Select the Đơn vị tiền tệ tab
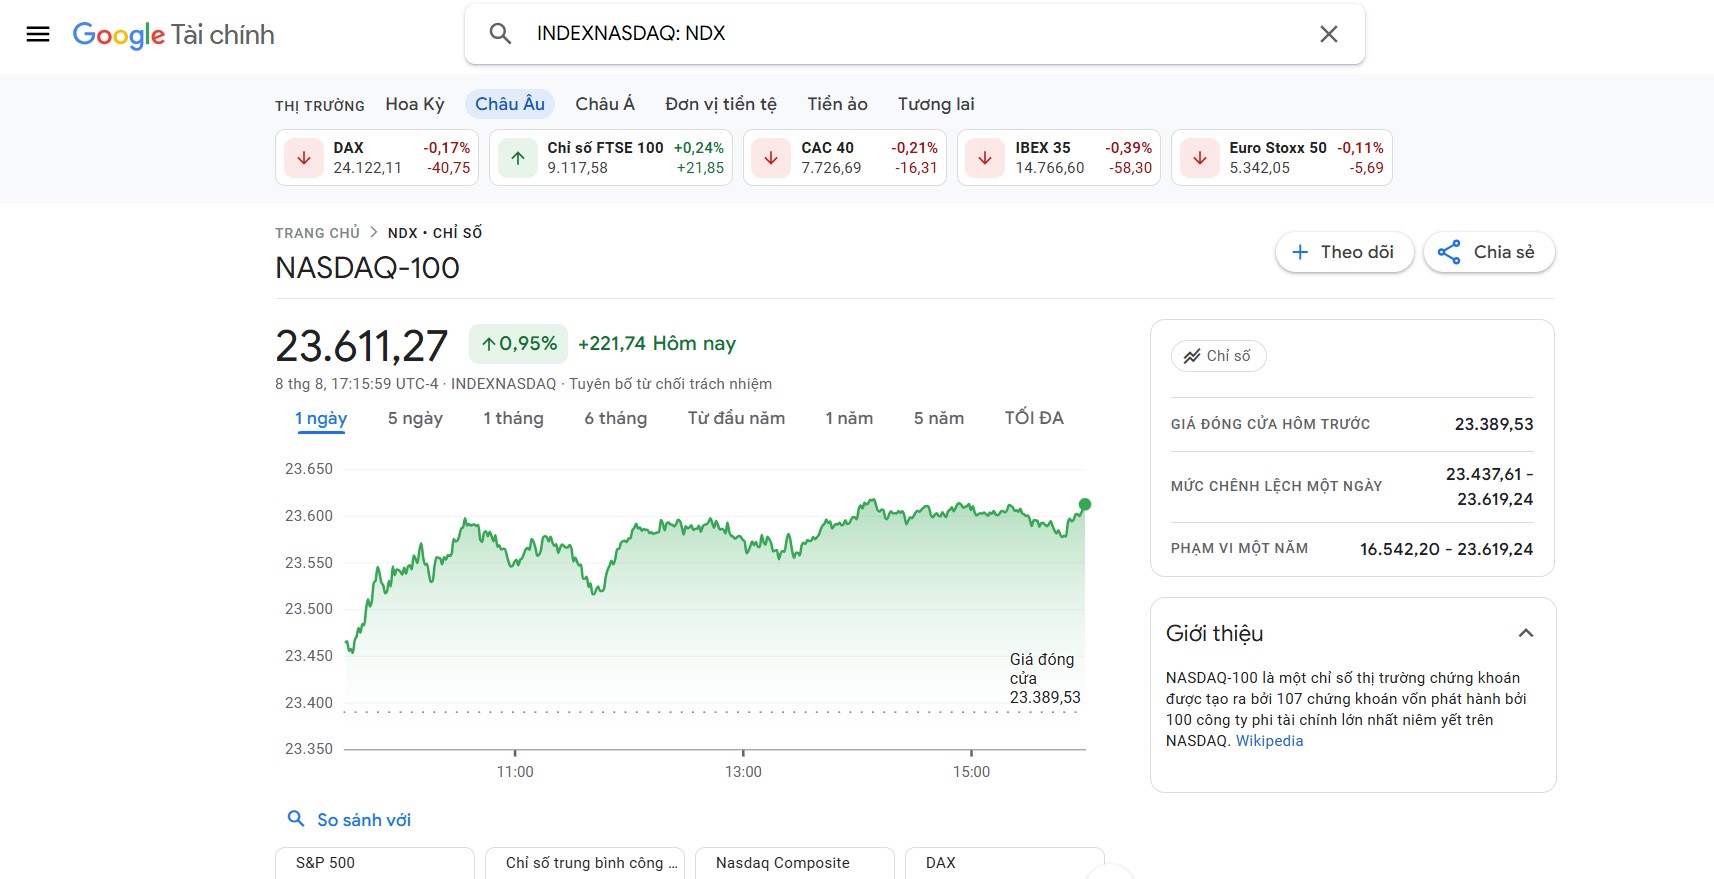The image size is (1714, 879). [x=721, y=104]
